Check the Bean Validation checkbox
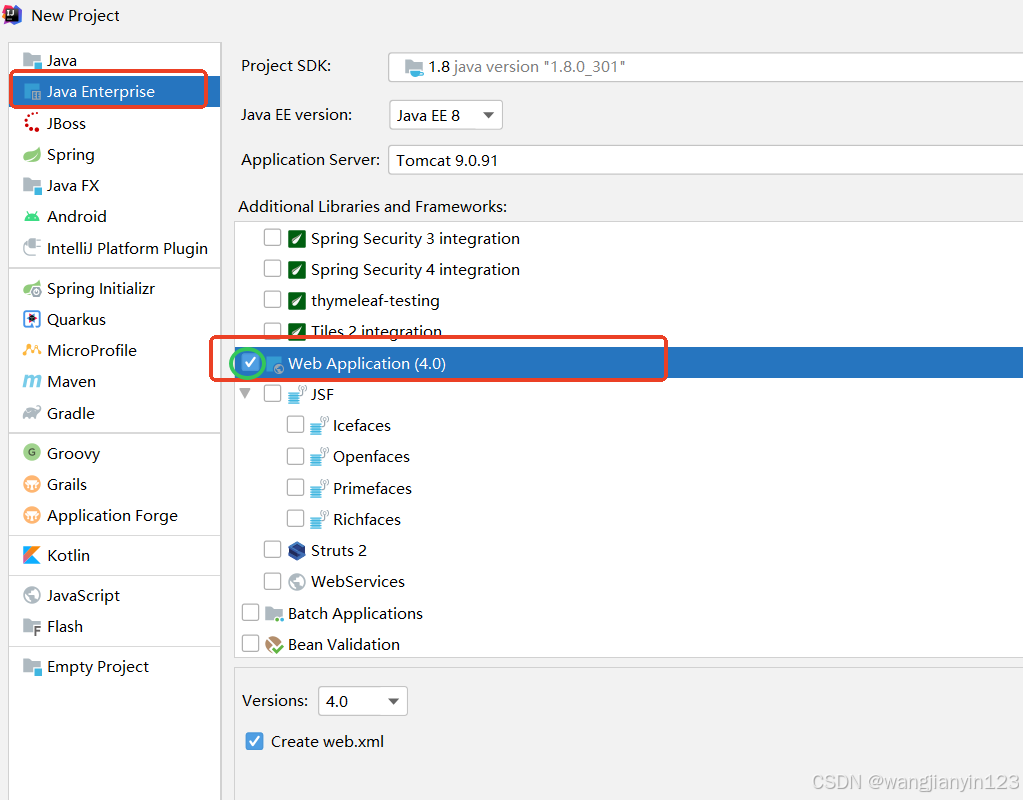 point(251,643)
